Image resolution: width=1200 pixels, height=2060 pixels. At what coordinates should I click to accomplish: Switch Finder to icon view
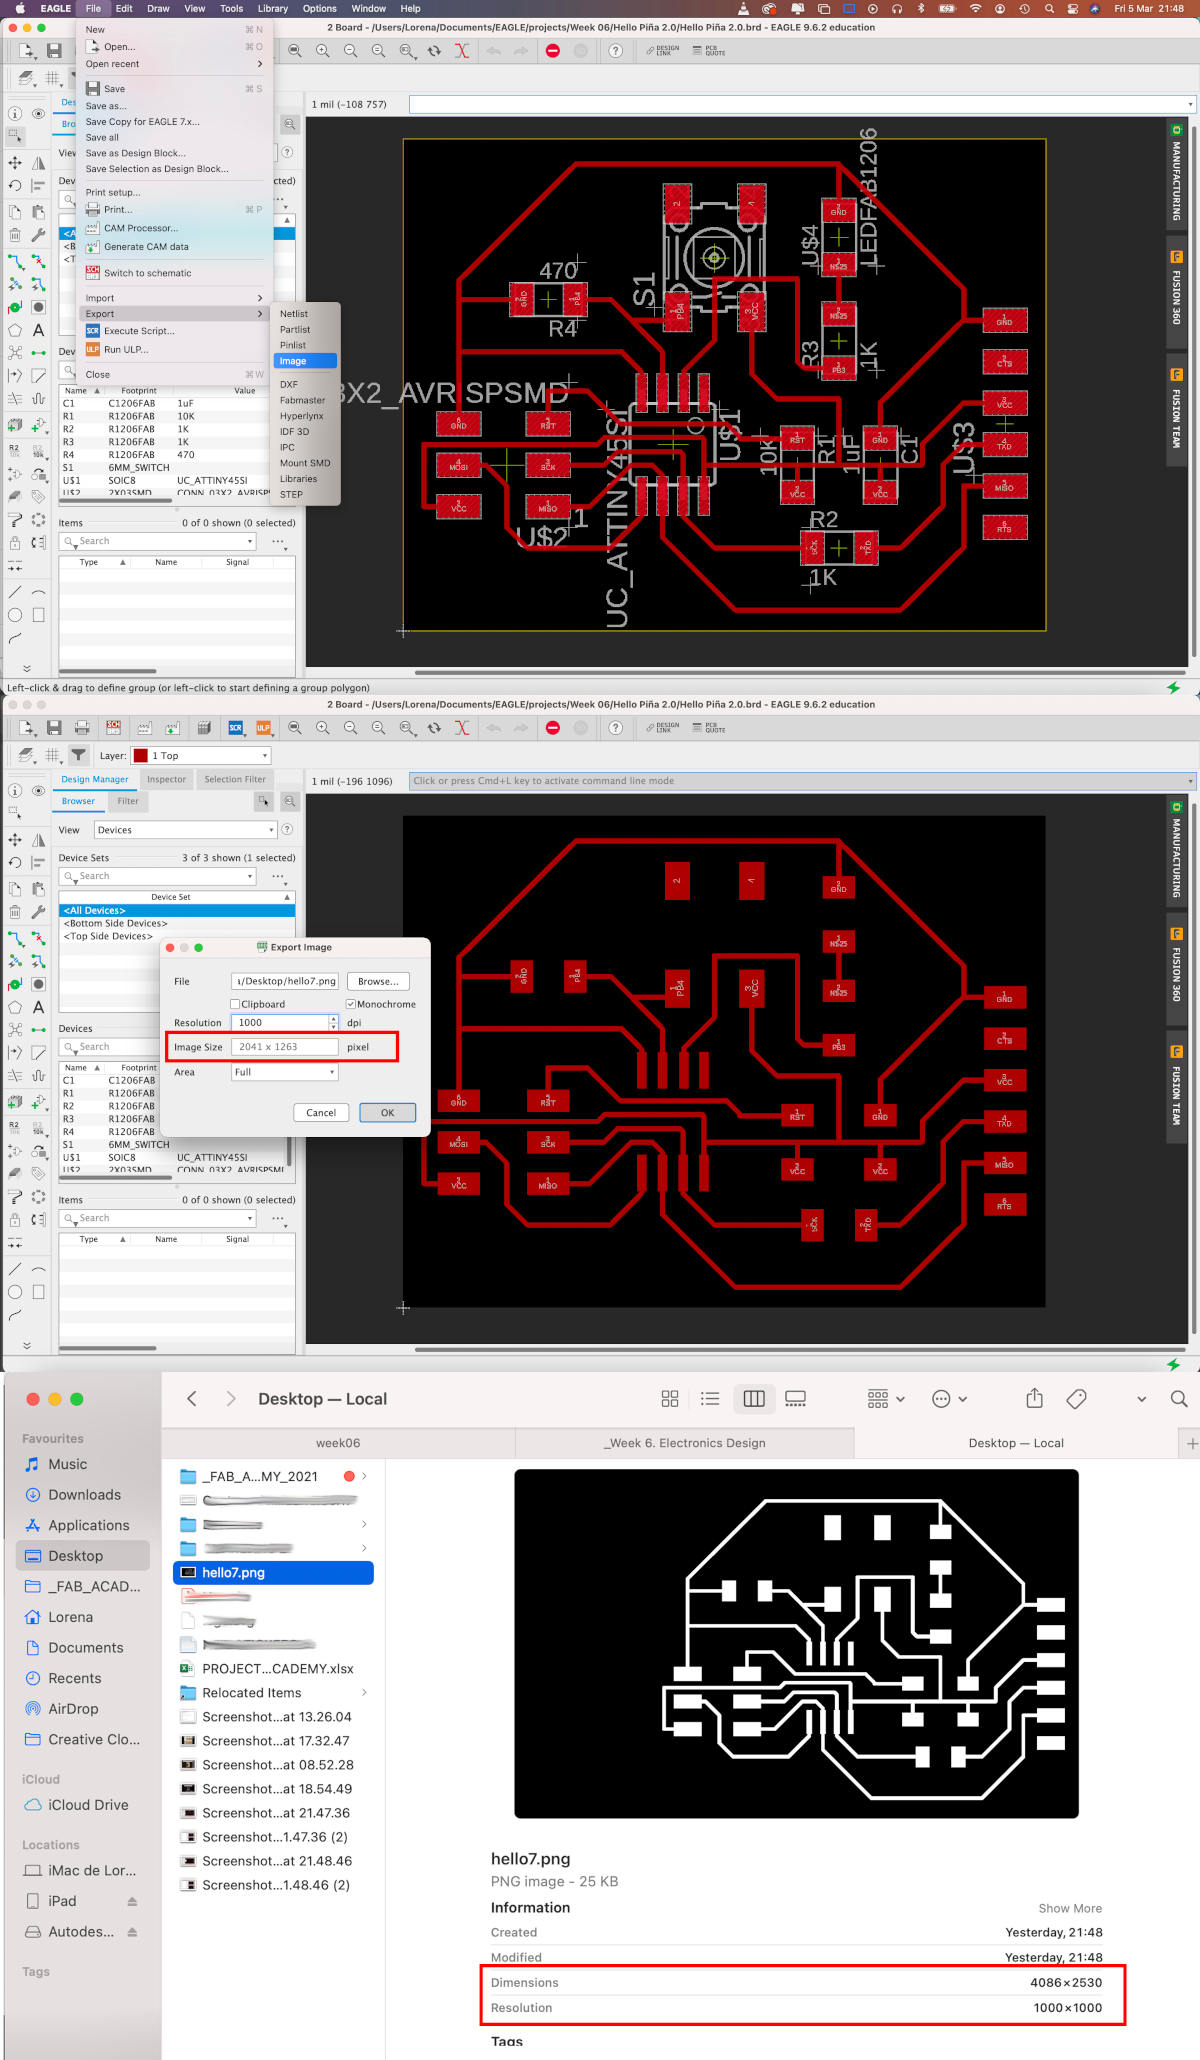coord(670,1399)
